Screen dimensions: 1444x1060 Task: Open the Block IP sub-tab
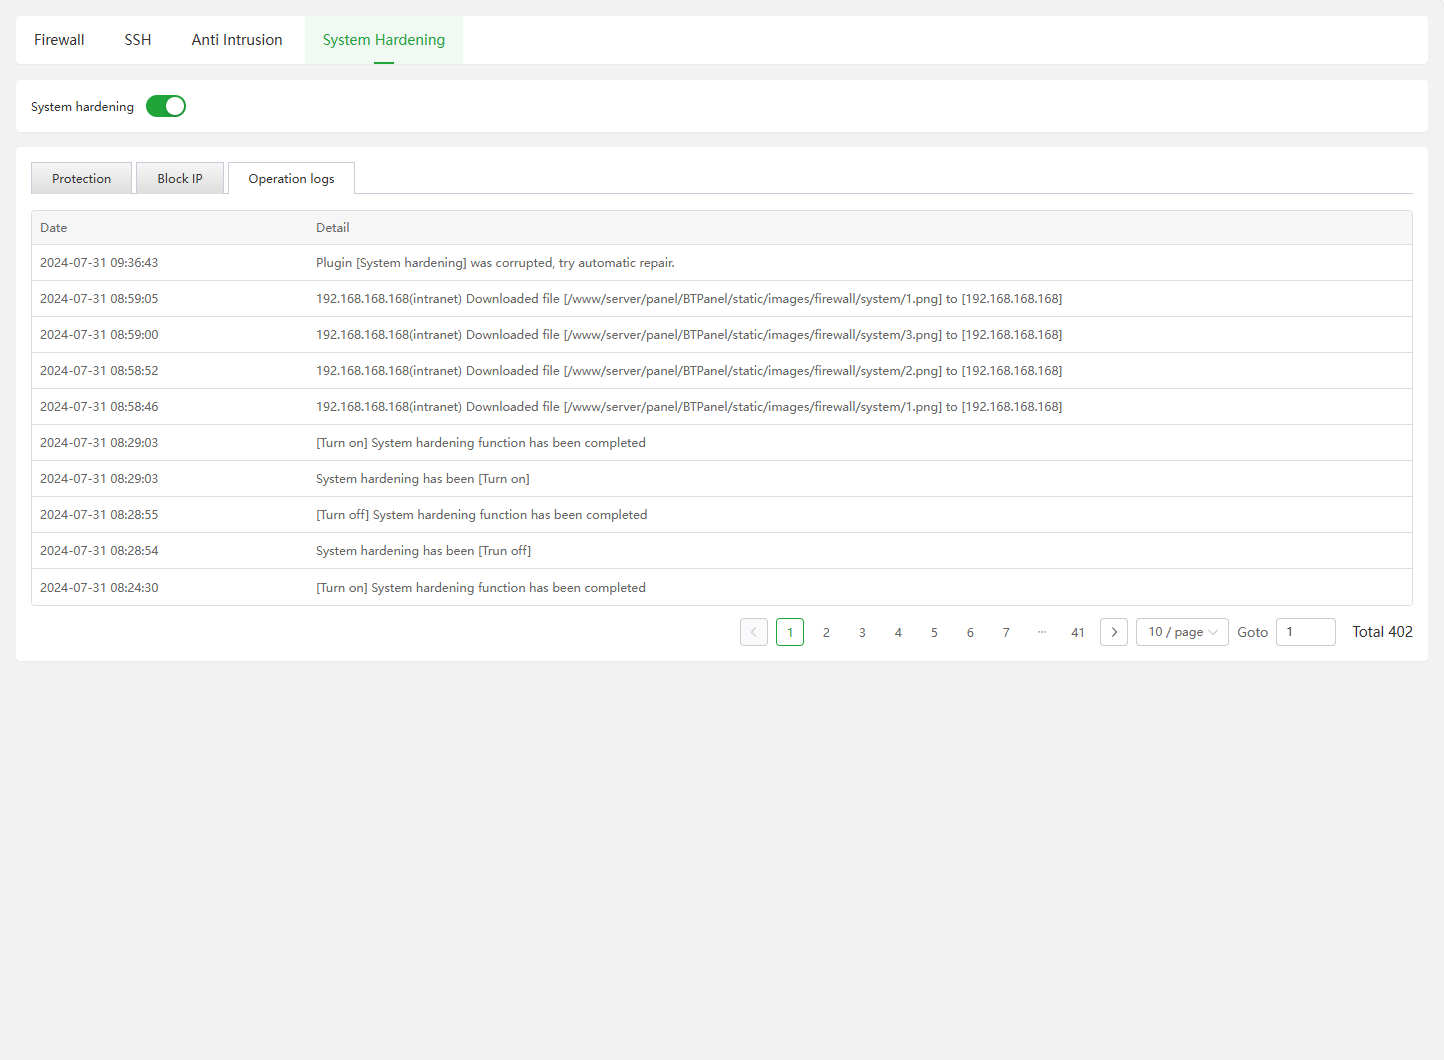180,178
